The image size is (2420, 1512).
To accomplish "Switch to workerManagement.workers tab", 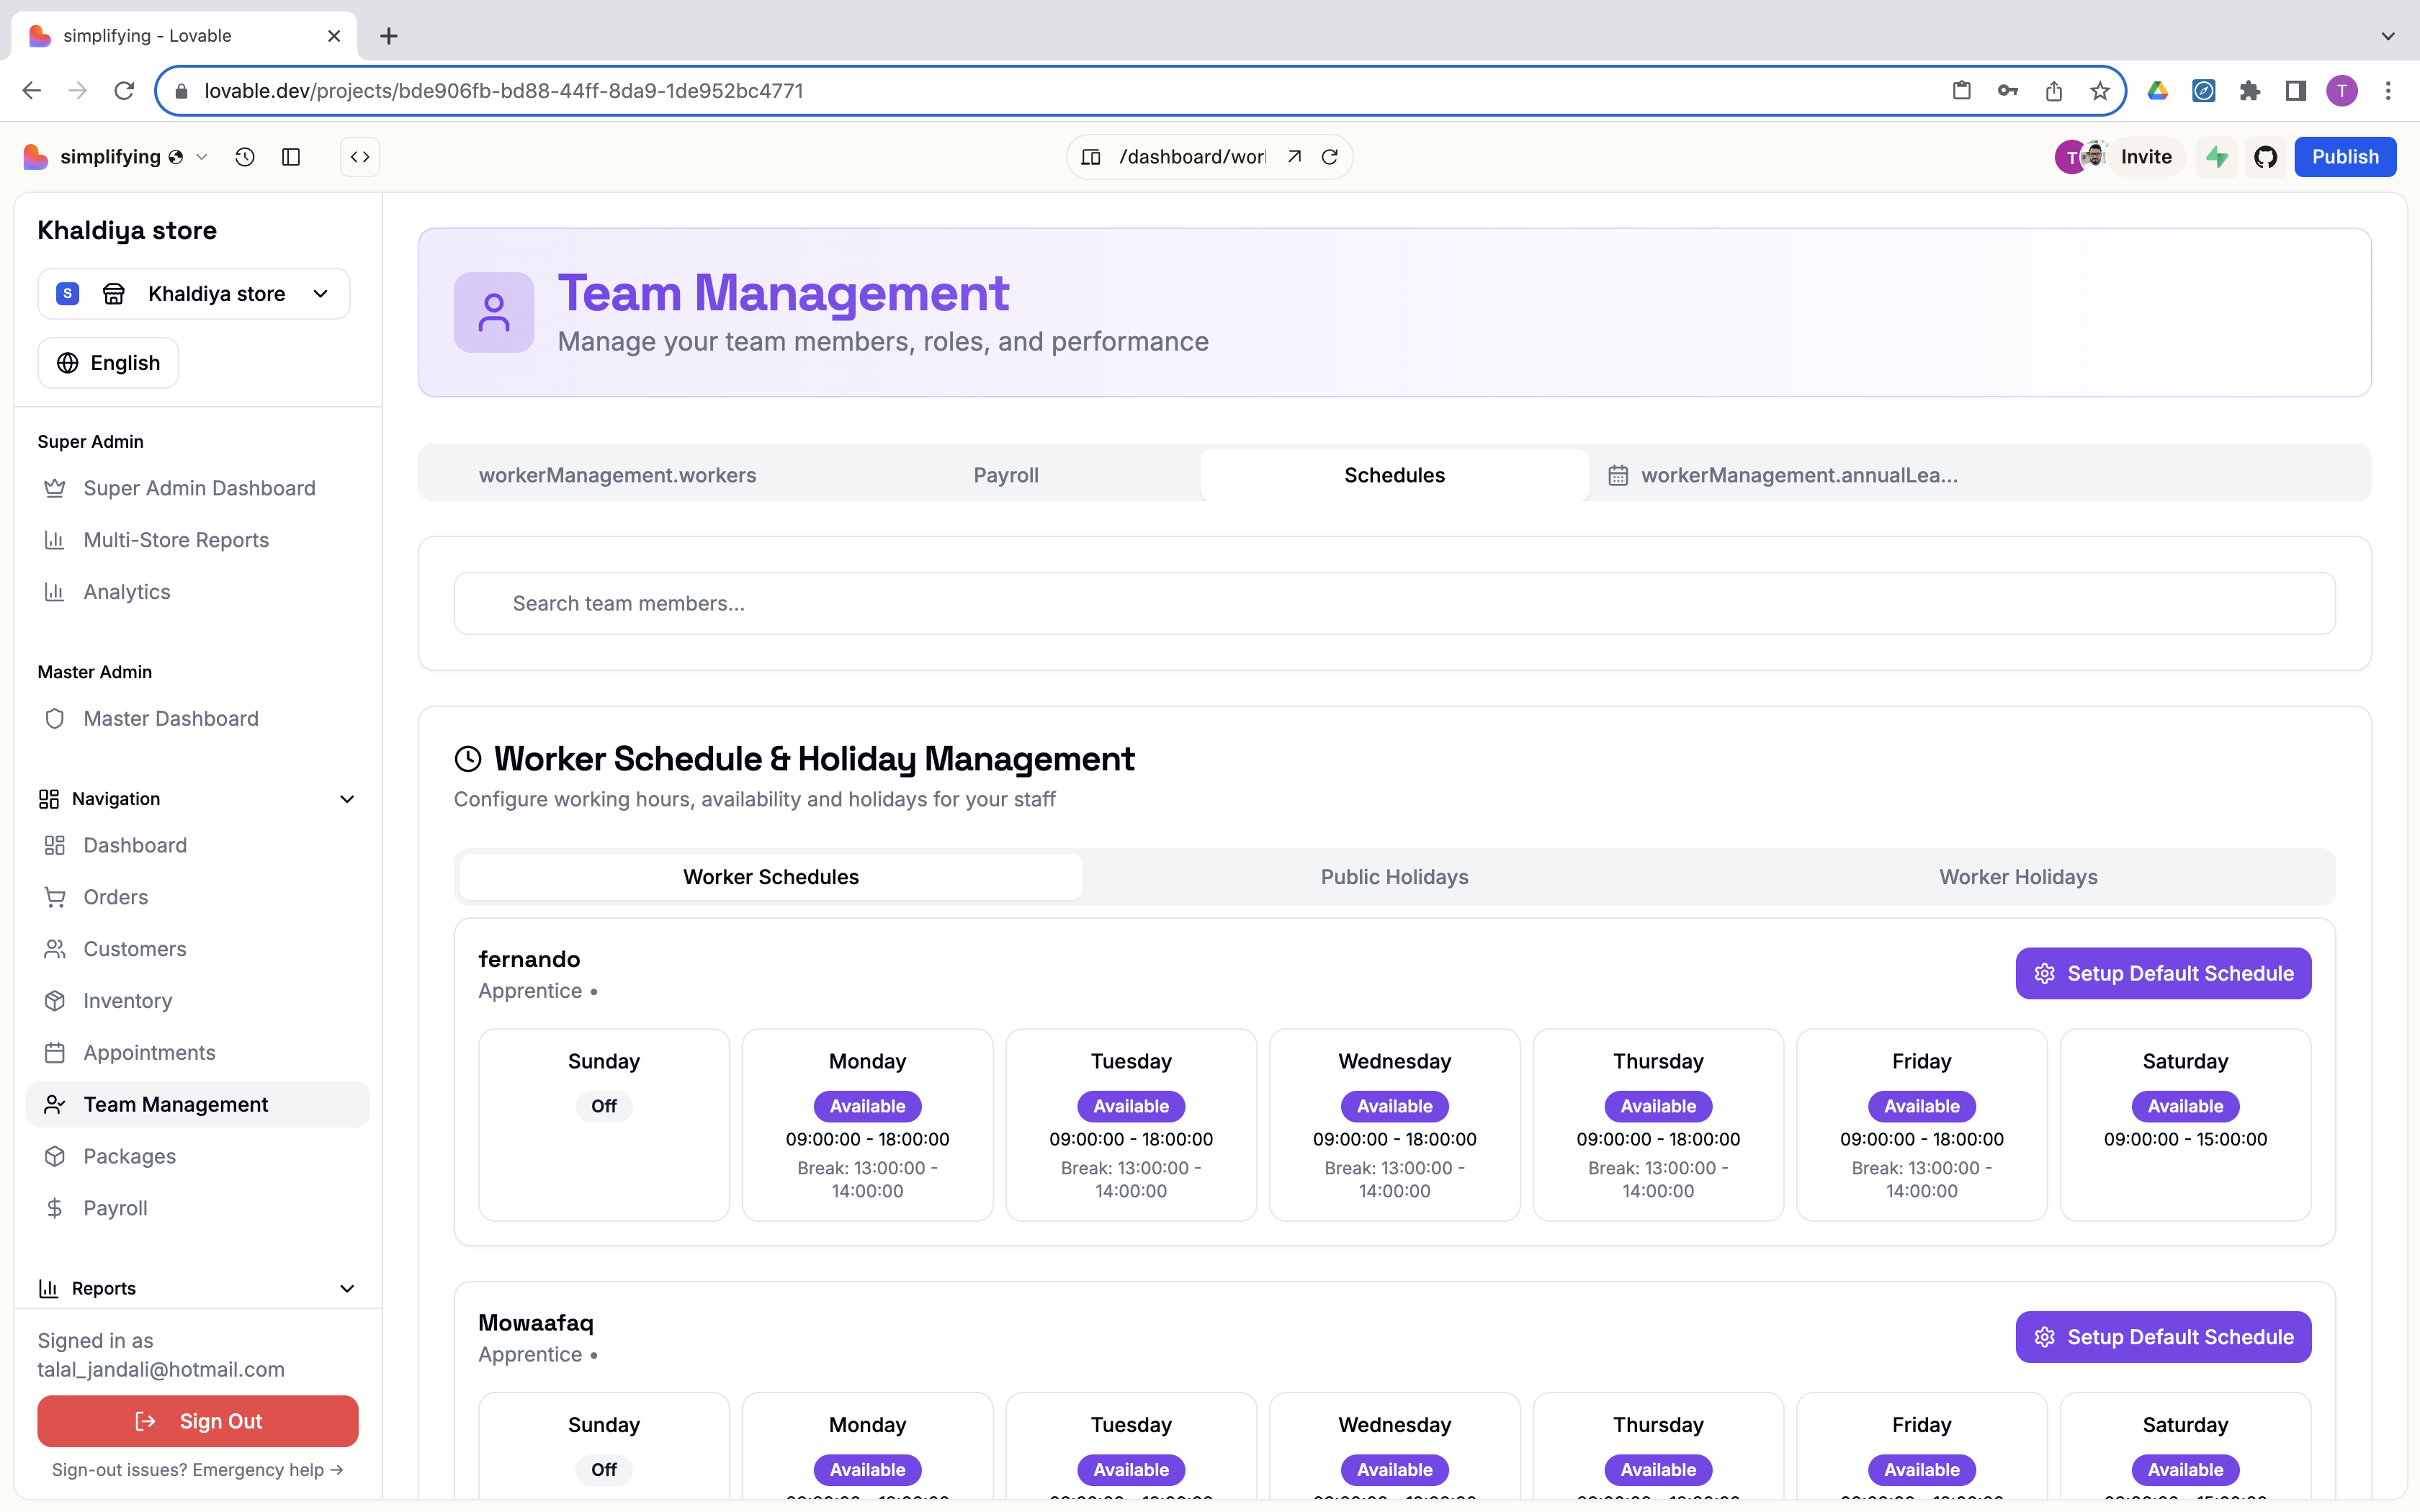I will click(617, 475).
